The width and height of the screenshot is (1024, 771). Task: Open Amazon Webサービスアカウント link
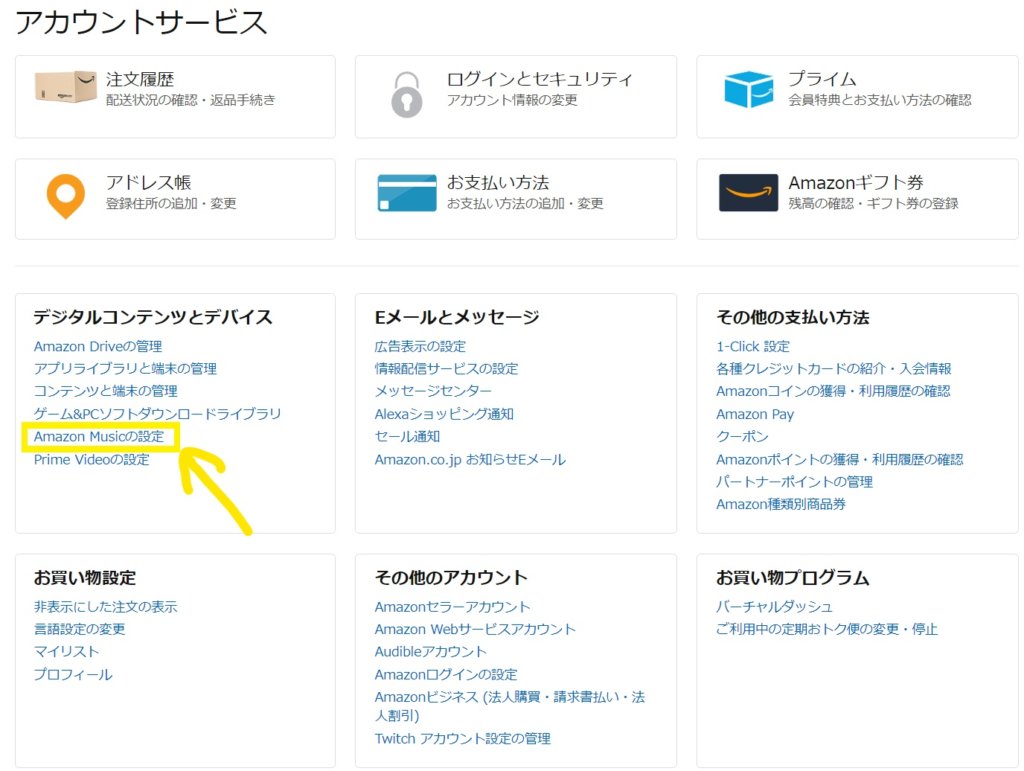click(475, 629)
